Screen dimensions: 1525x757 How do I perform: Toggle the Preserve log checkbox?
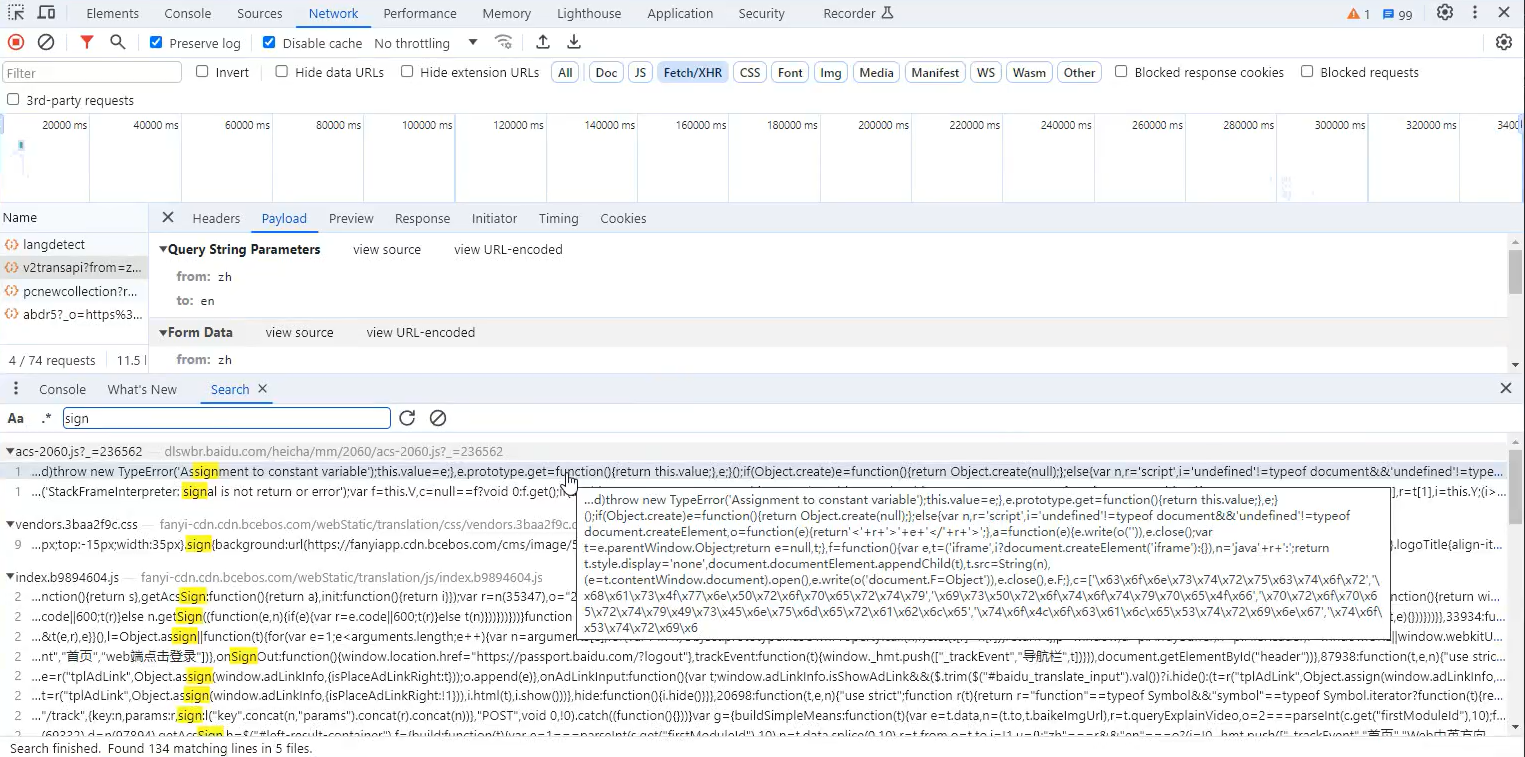(156, 43)
